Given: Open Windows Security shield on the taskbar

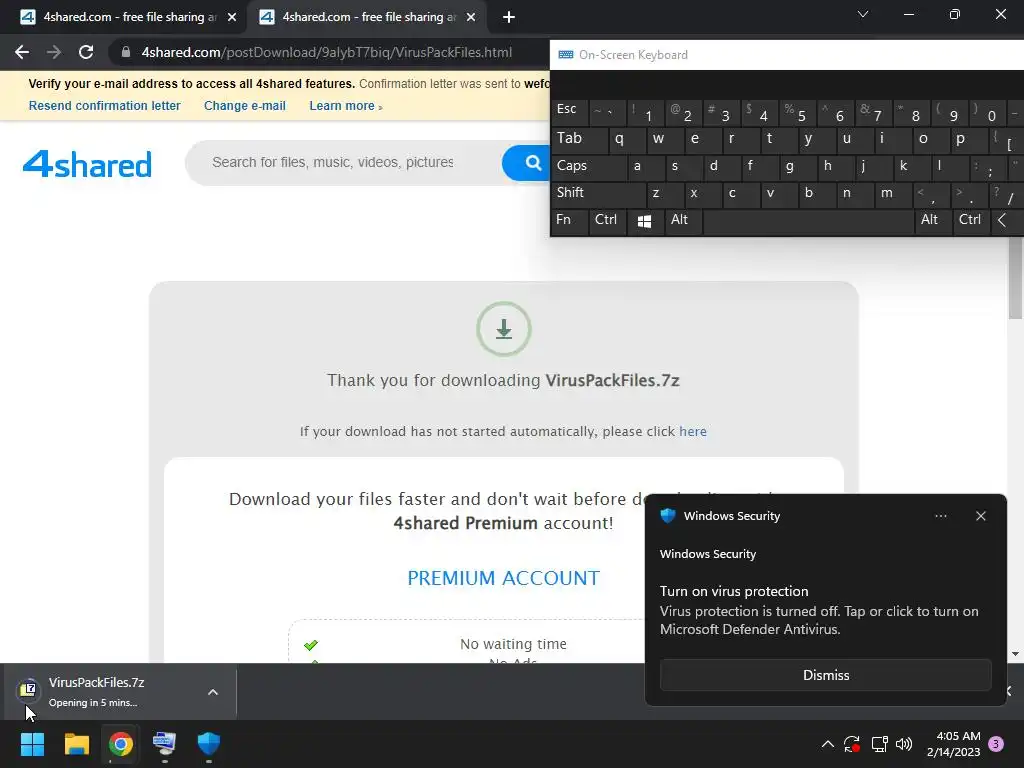Looking at the screenshot, I should pyautogui.click(x=209, y=744).
